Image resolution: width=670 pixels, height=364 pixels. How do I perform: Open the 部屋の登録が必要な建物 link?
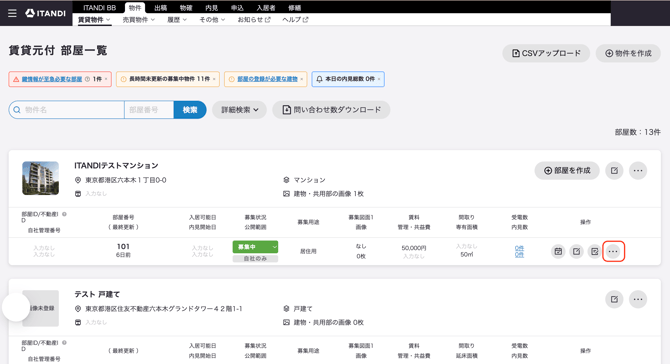pyautogui.click(x=267, y=79)
